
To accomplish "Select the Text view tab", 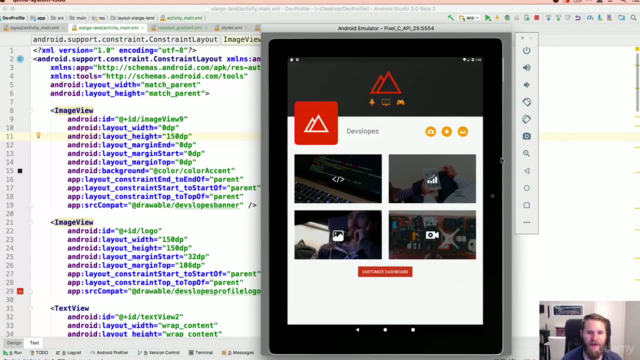I will point(34,343).
